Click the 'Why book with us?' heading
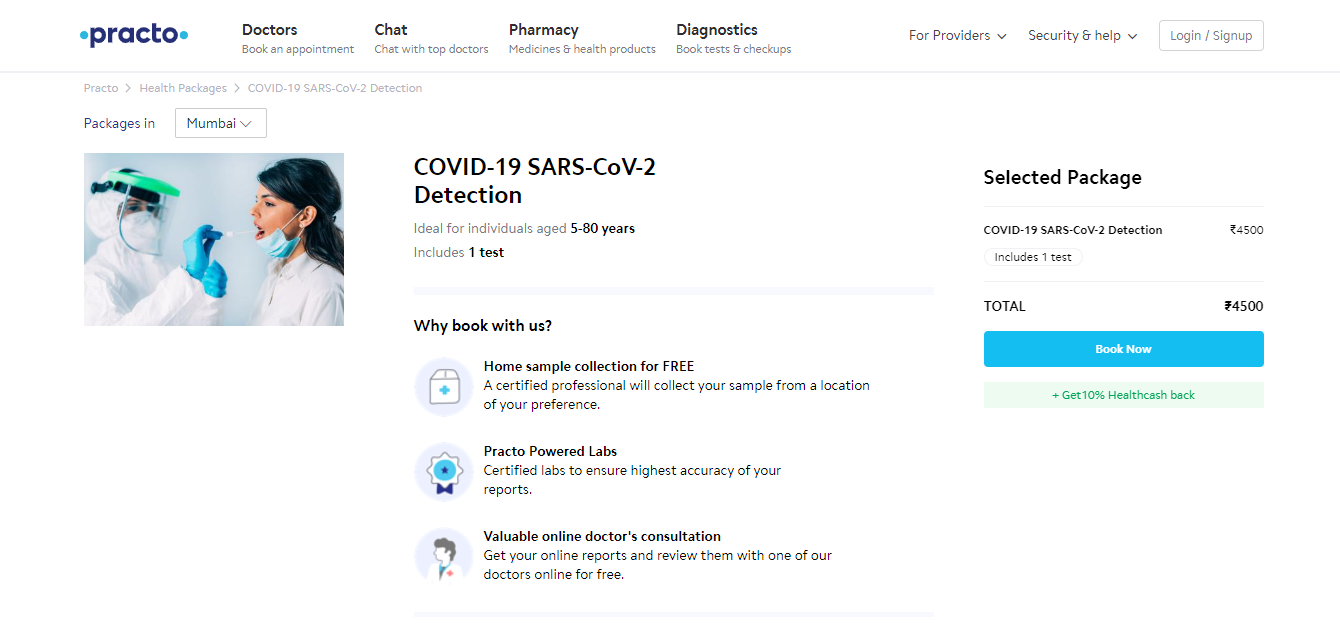Screen dimensions: 1340x644 [x=483, y=326]
